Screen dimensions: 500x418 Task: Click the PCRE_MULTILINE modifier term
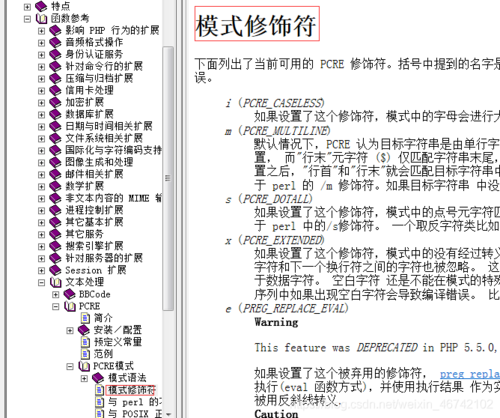coord(286,131)
